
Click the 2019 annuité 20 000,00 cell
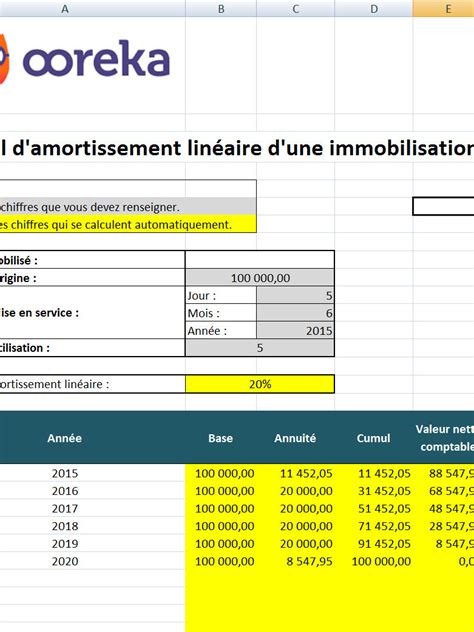(295, 543)
